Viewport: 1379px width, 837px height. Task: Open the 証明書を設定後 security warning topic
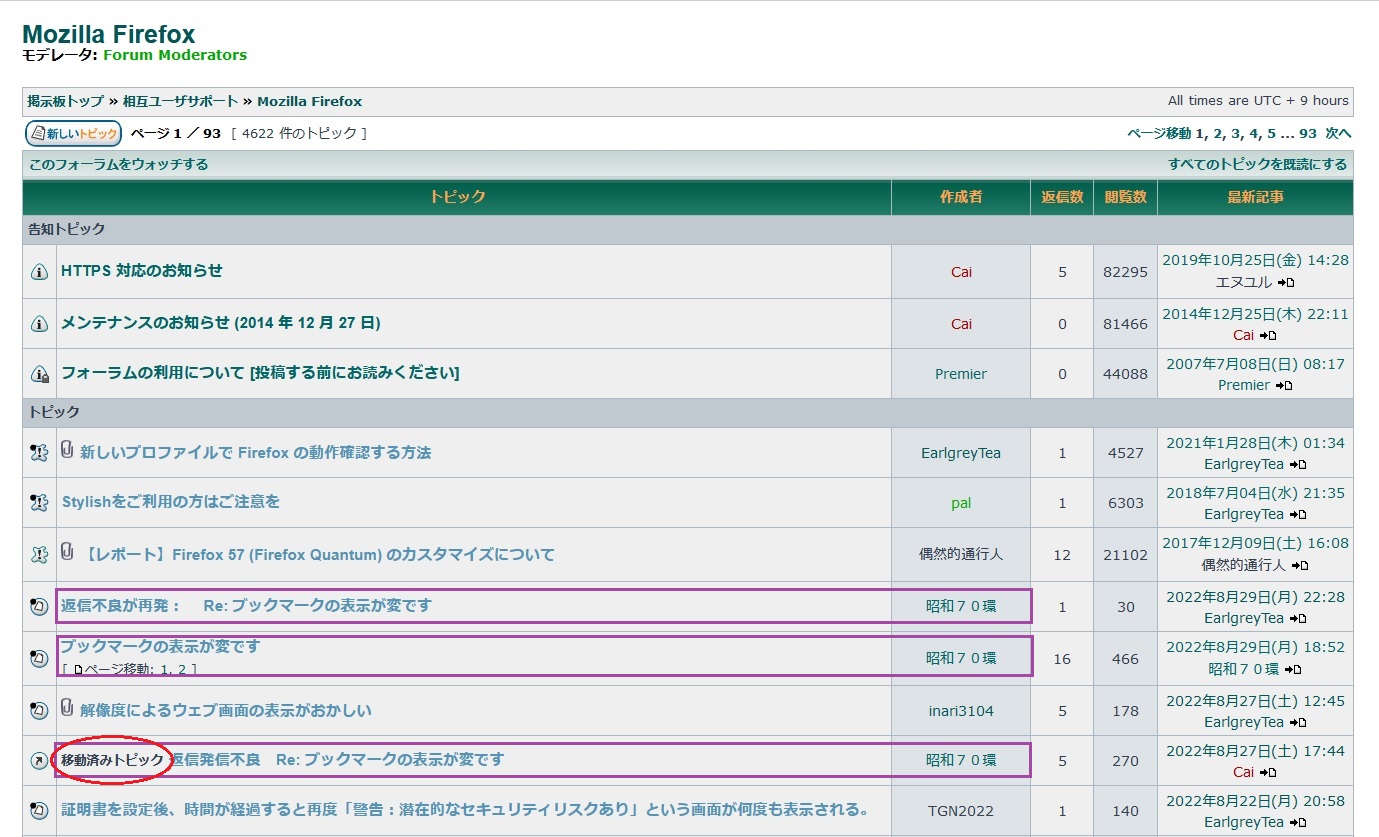coord(465,810)
